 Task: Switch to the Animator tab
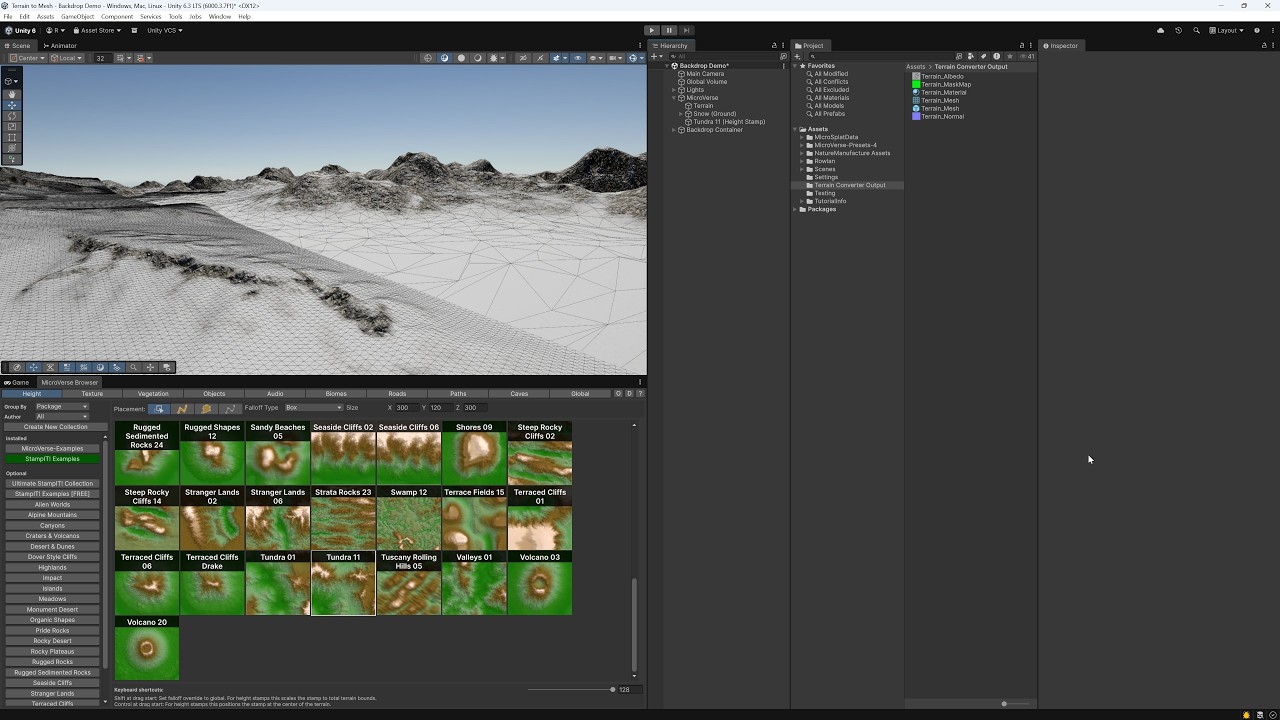60,45
